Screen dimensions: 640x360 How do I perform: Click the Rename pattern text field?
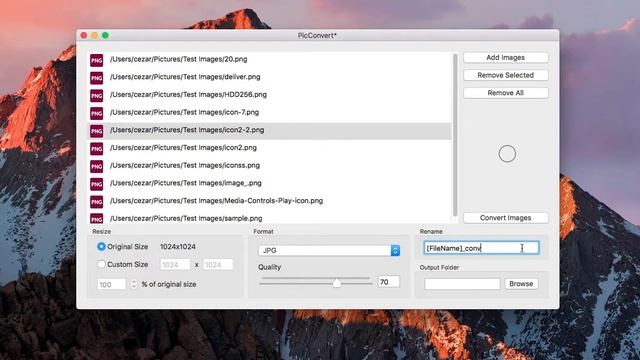[481, 248]
